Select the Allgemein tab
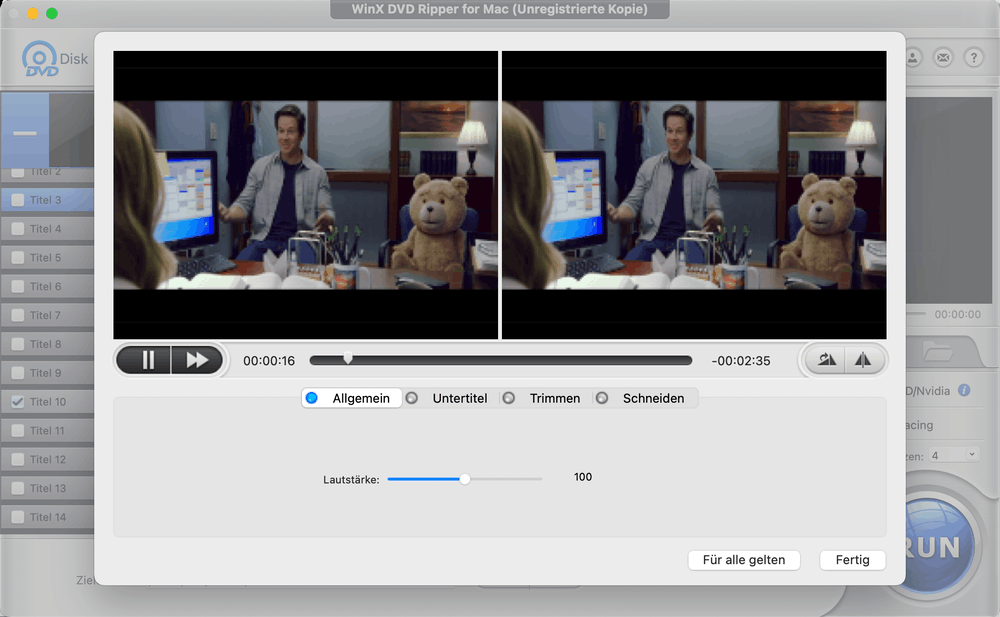The height and width of the screenshot is (617, 1000). (351, 398)
